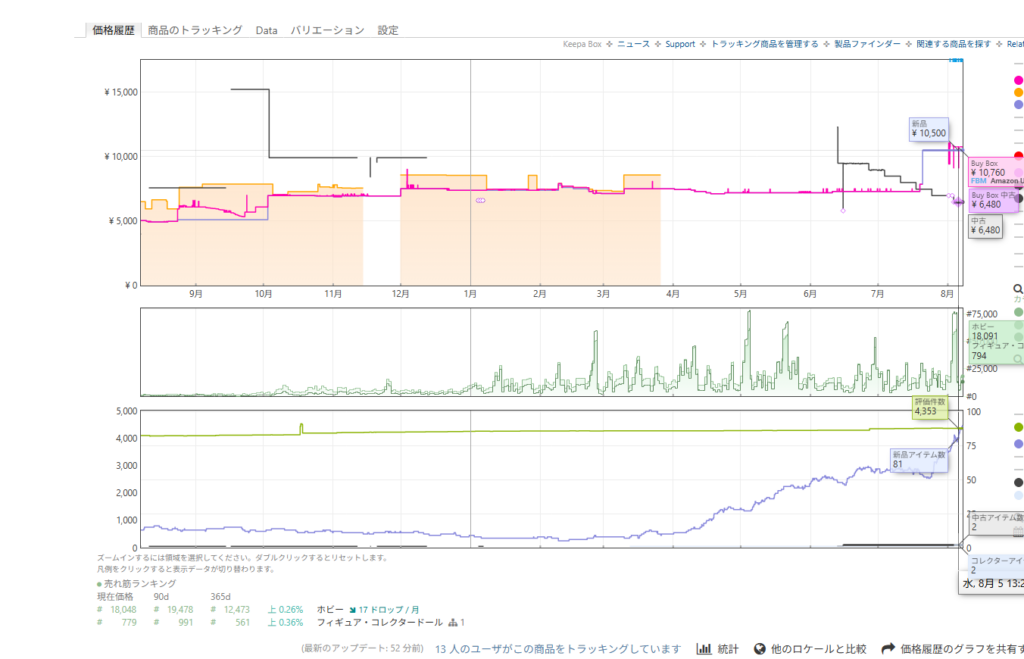Viewport: 1024px width, 659px height.
Task: Click the 上 0.36% value
Action: pos(285,622)
